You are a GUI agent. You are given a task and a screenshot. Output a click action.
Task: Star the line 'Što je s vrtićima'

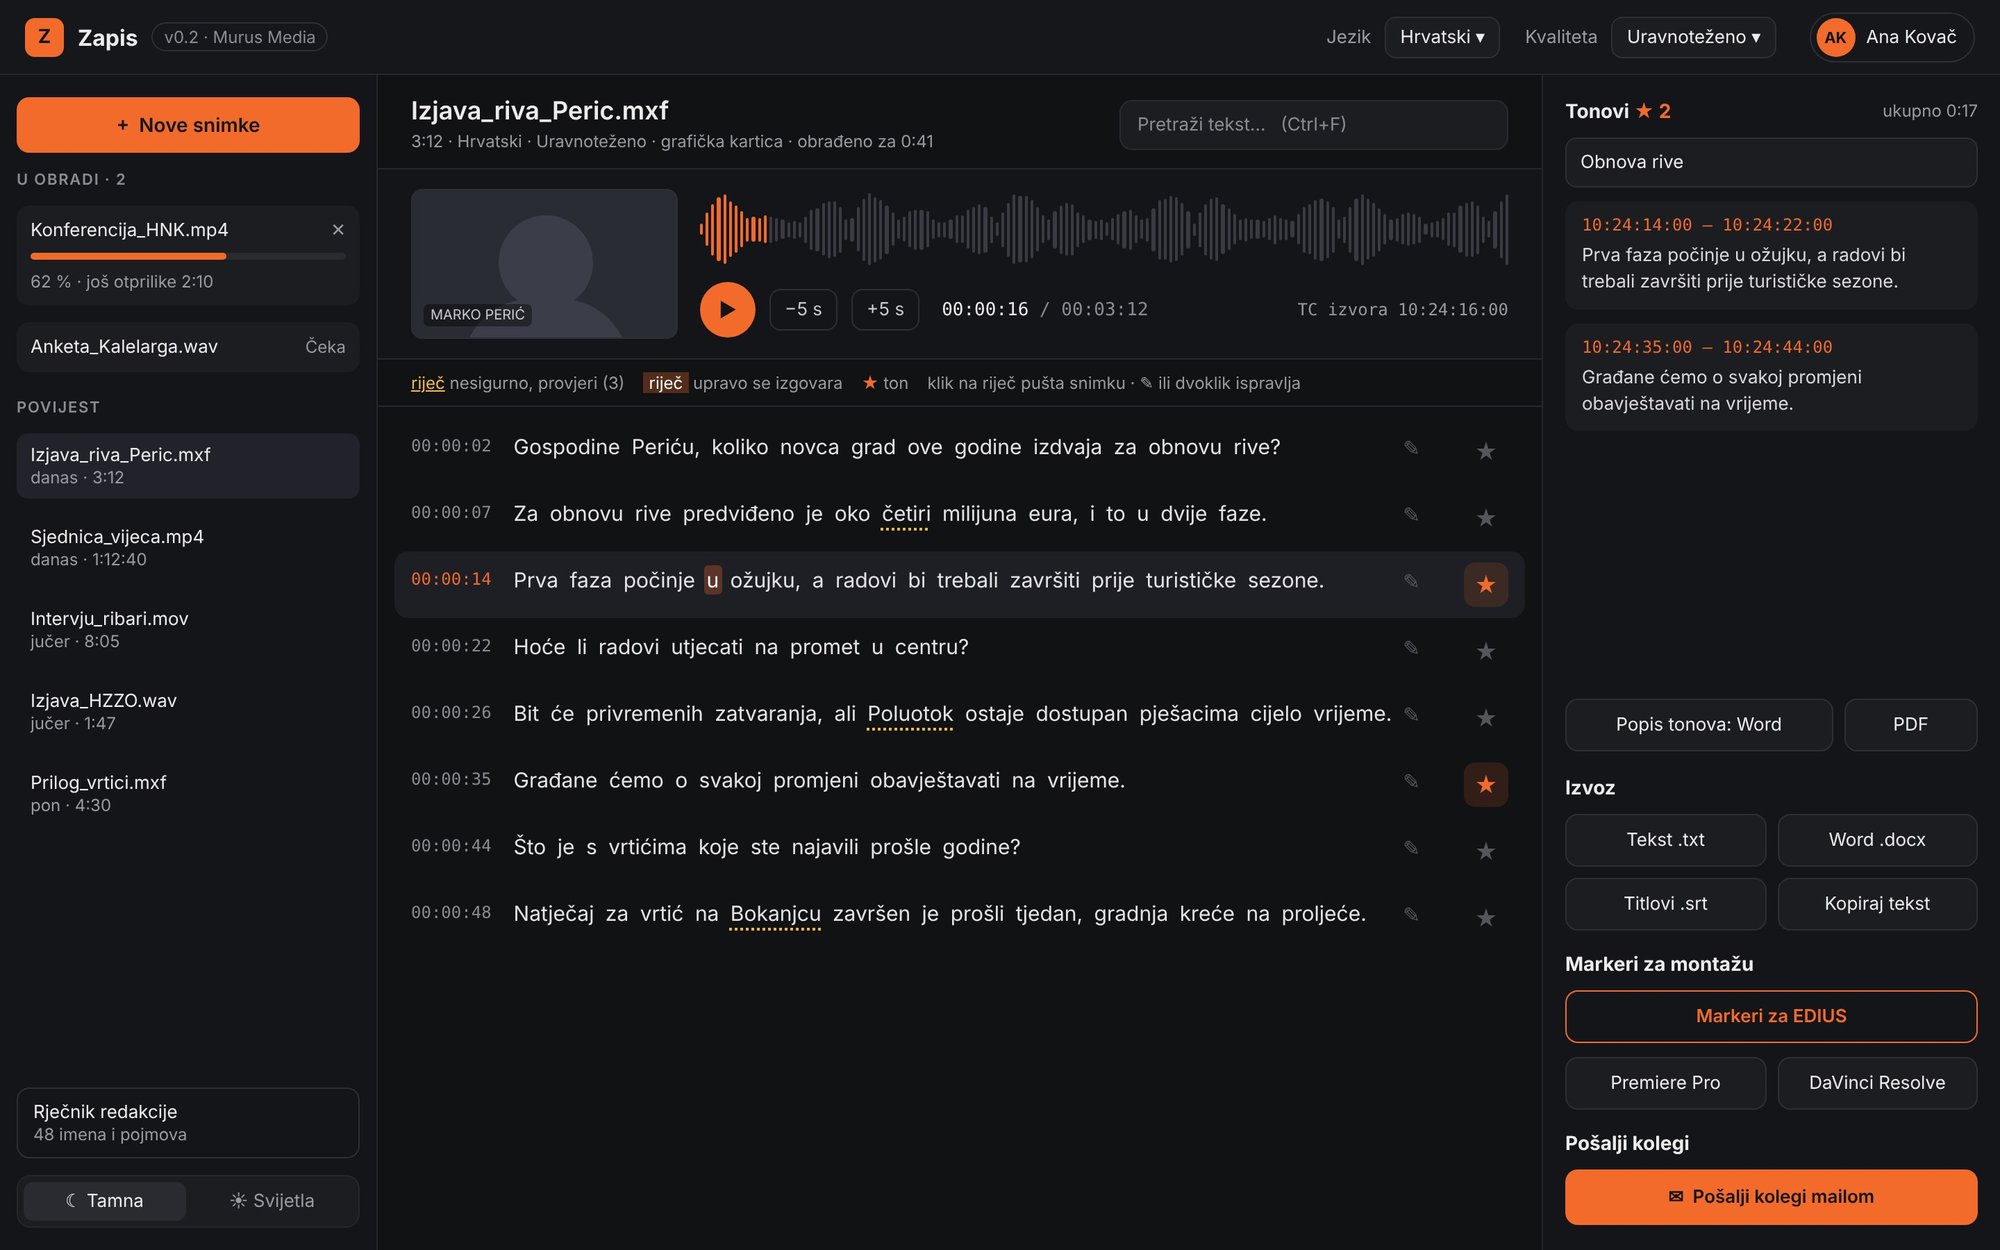1486,851
